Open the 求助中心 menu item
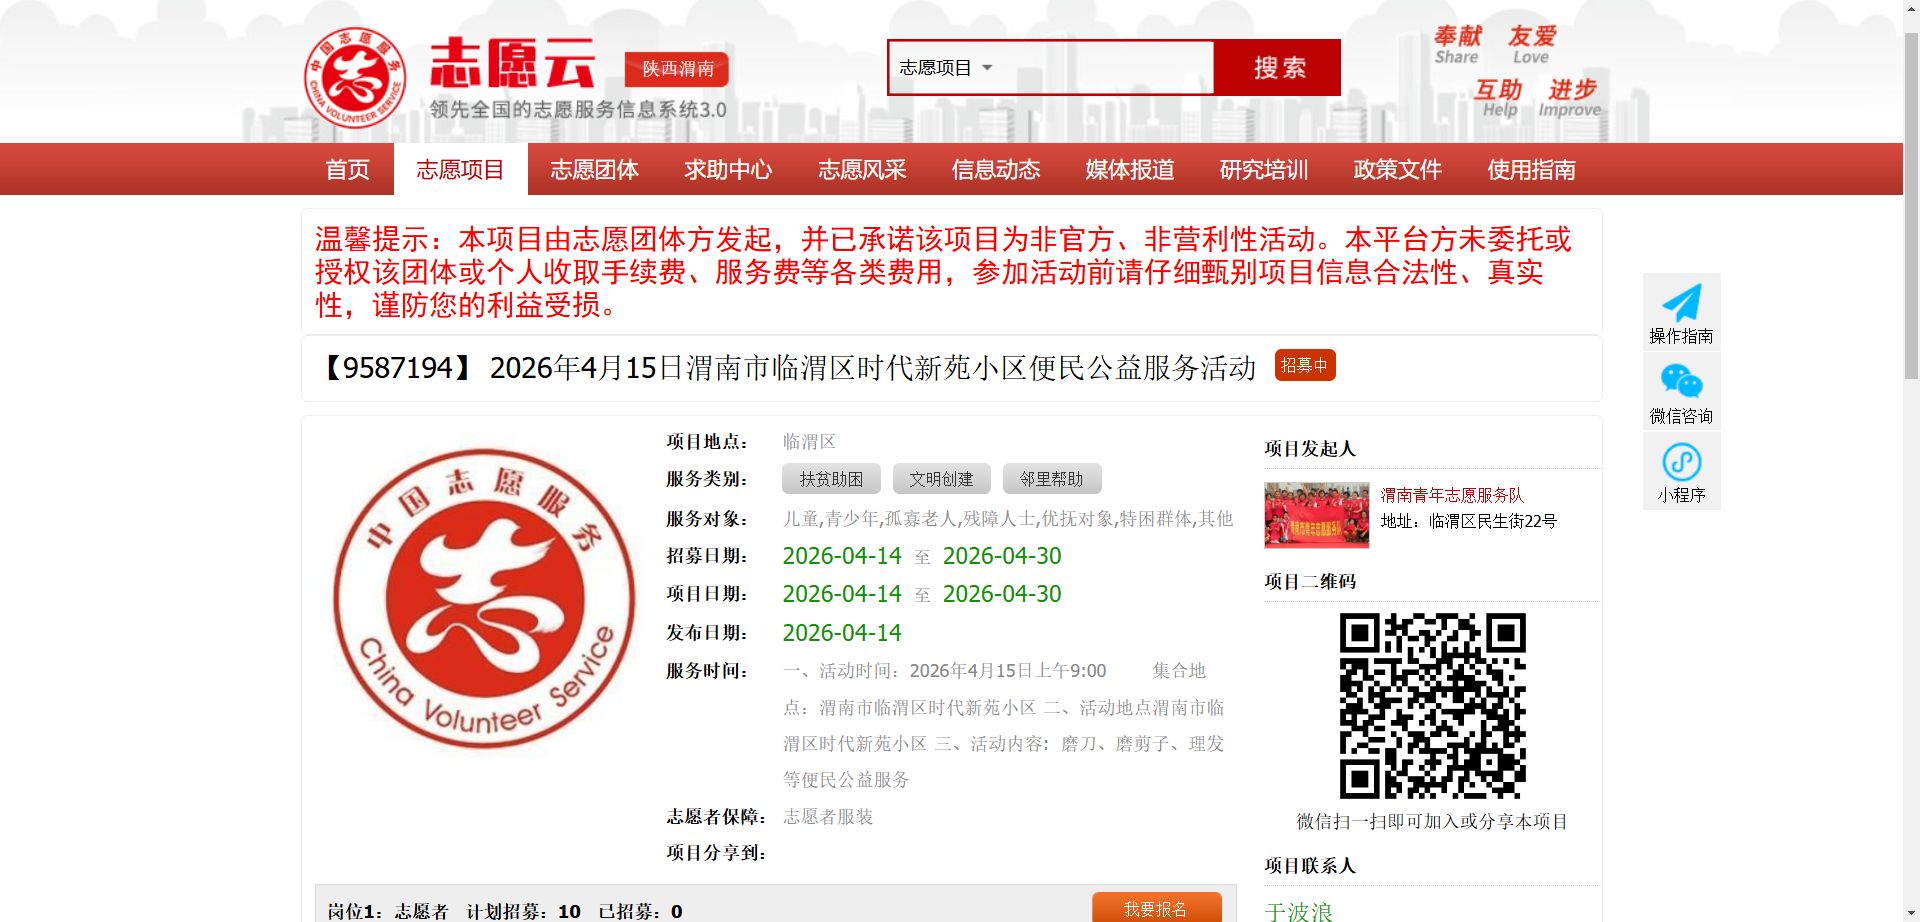Screen dimensions: 1920x922 click(728, 170)
